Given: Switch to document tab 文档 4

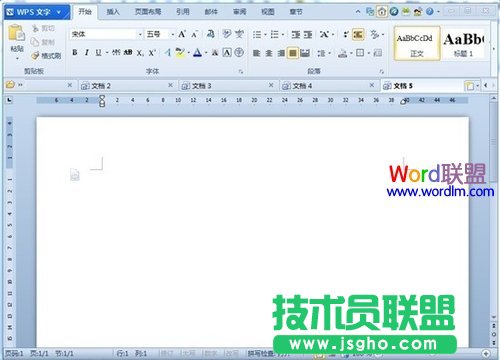Looking at the screenshot, I should pos(329,86).
